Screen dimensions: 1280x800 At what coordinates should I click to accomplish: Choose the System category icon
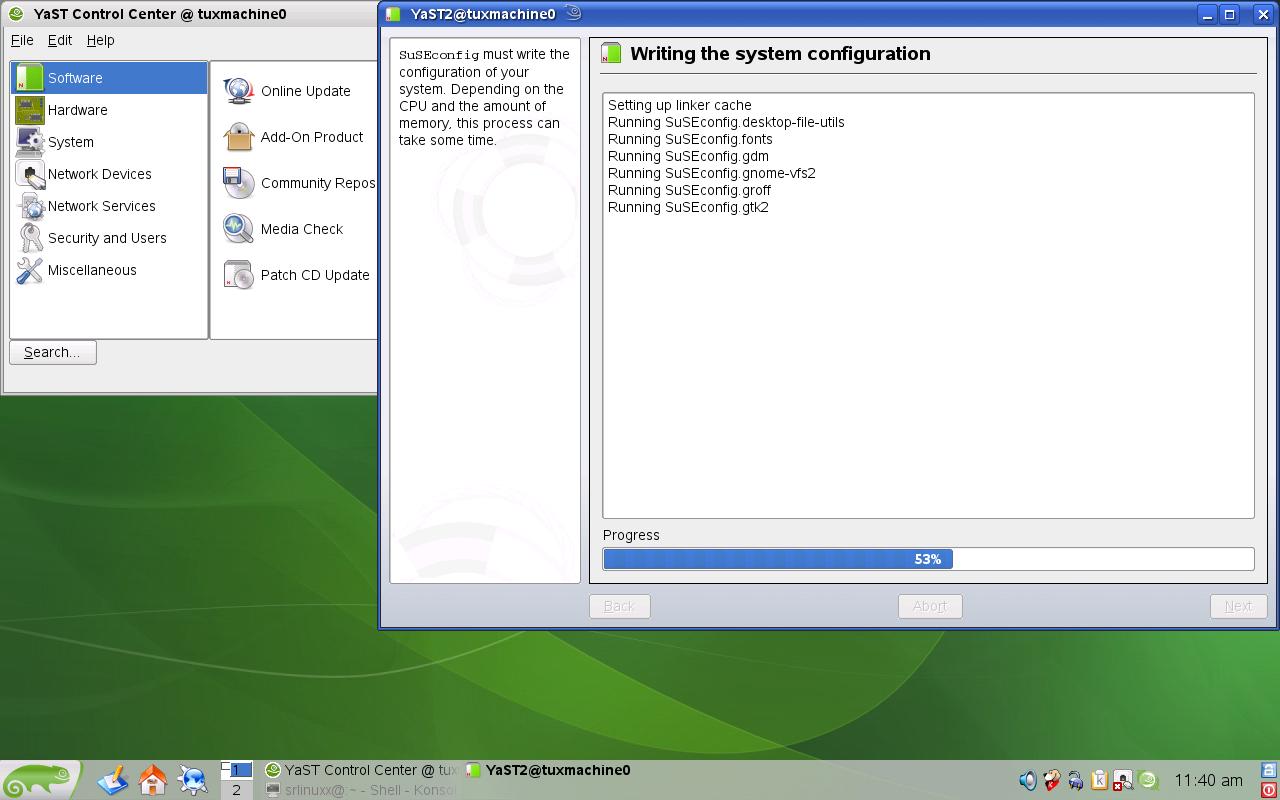(30, 142)
